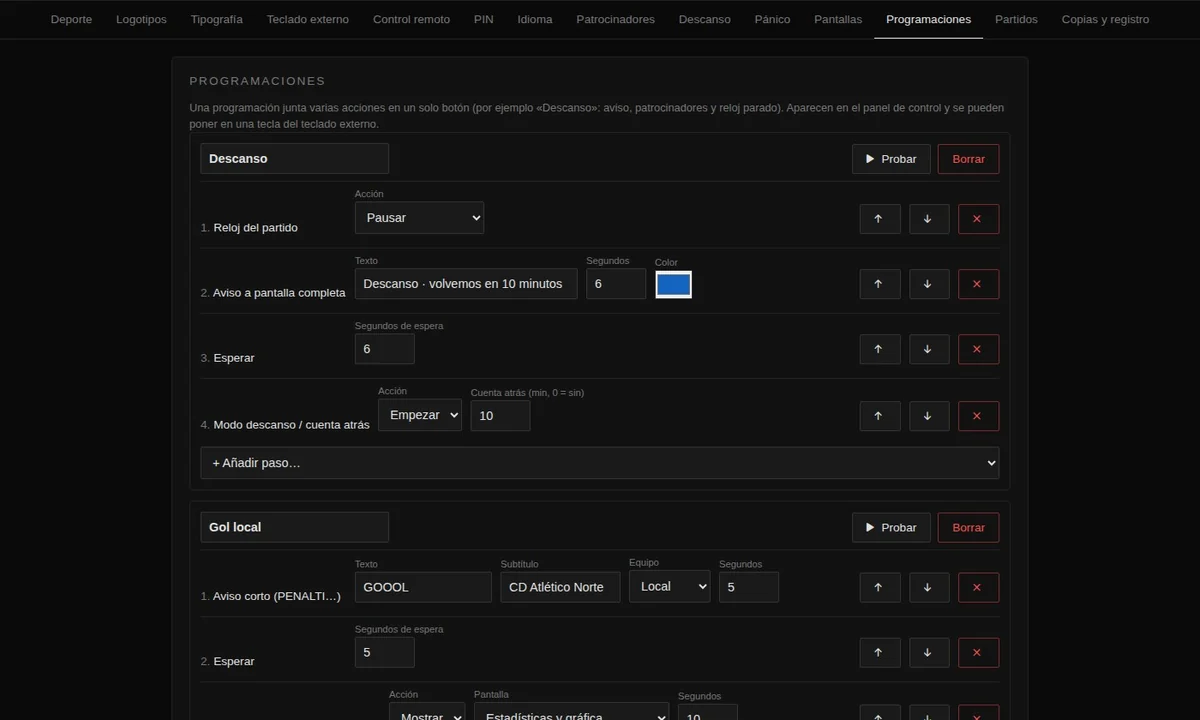1200x720 pixels.
Task: Go to the Tipografía tab
Action: (x=217, y=19)
